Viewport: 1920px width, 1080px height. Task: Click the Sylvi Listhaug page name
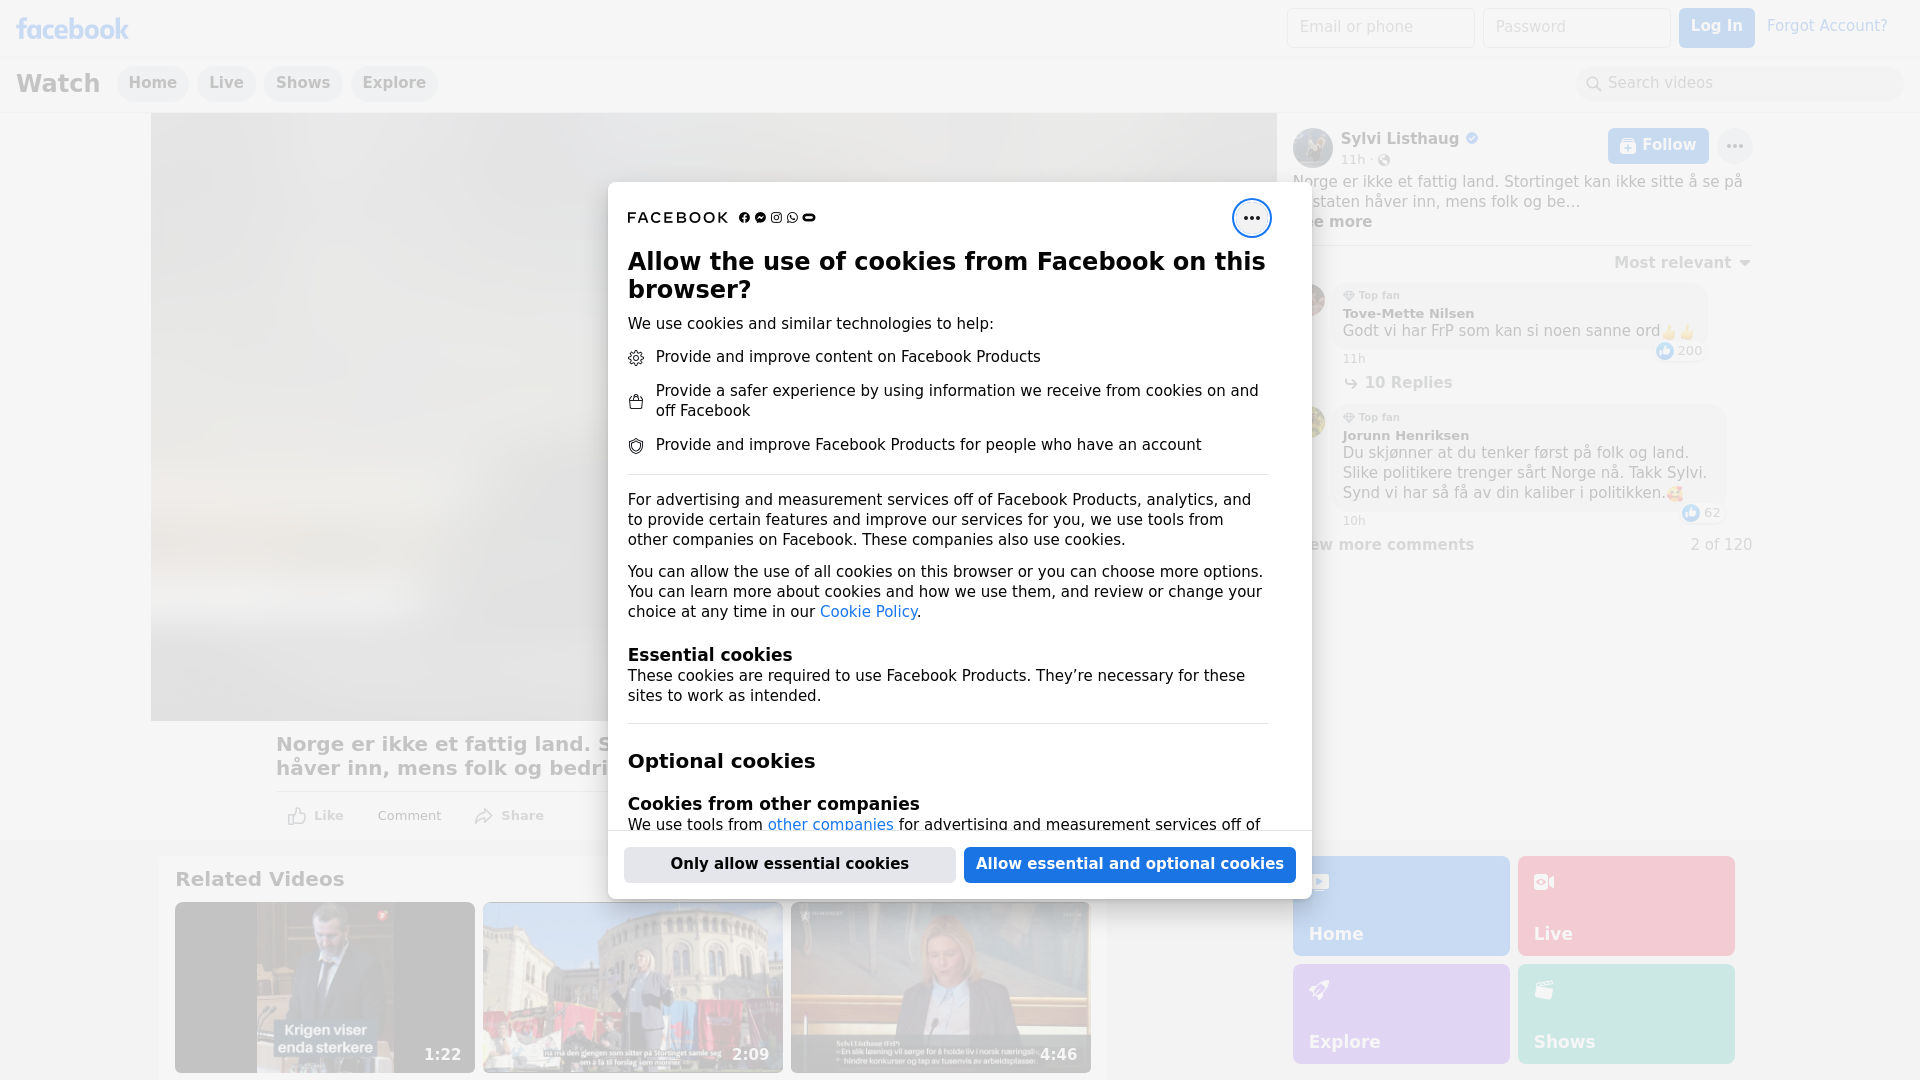click(x=1399, y=139)
